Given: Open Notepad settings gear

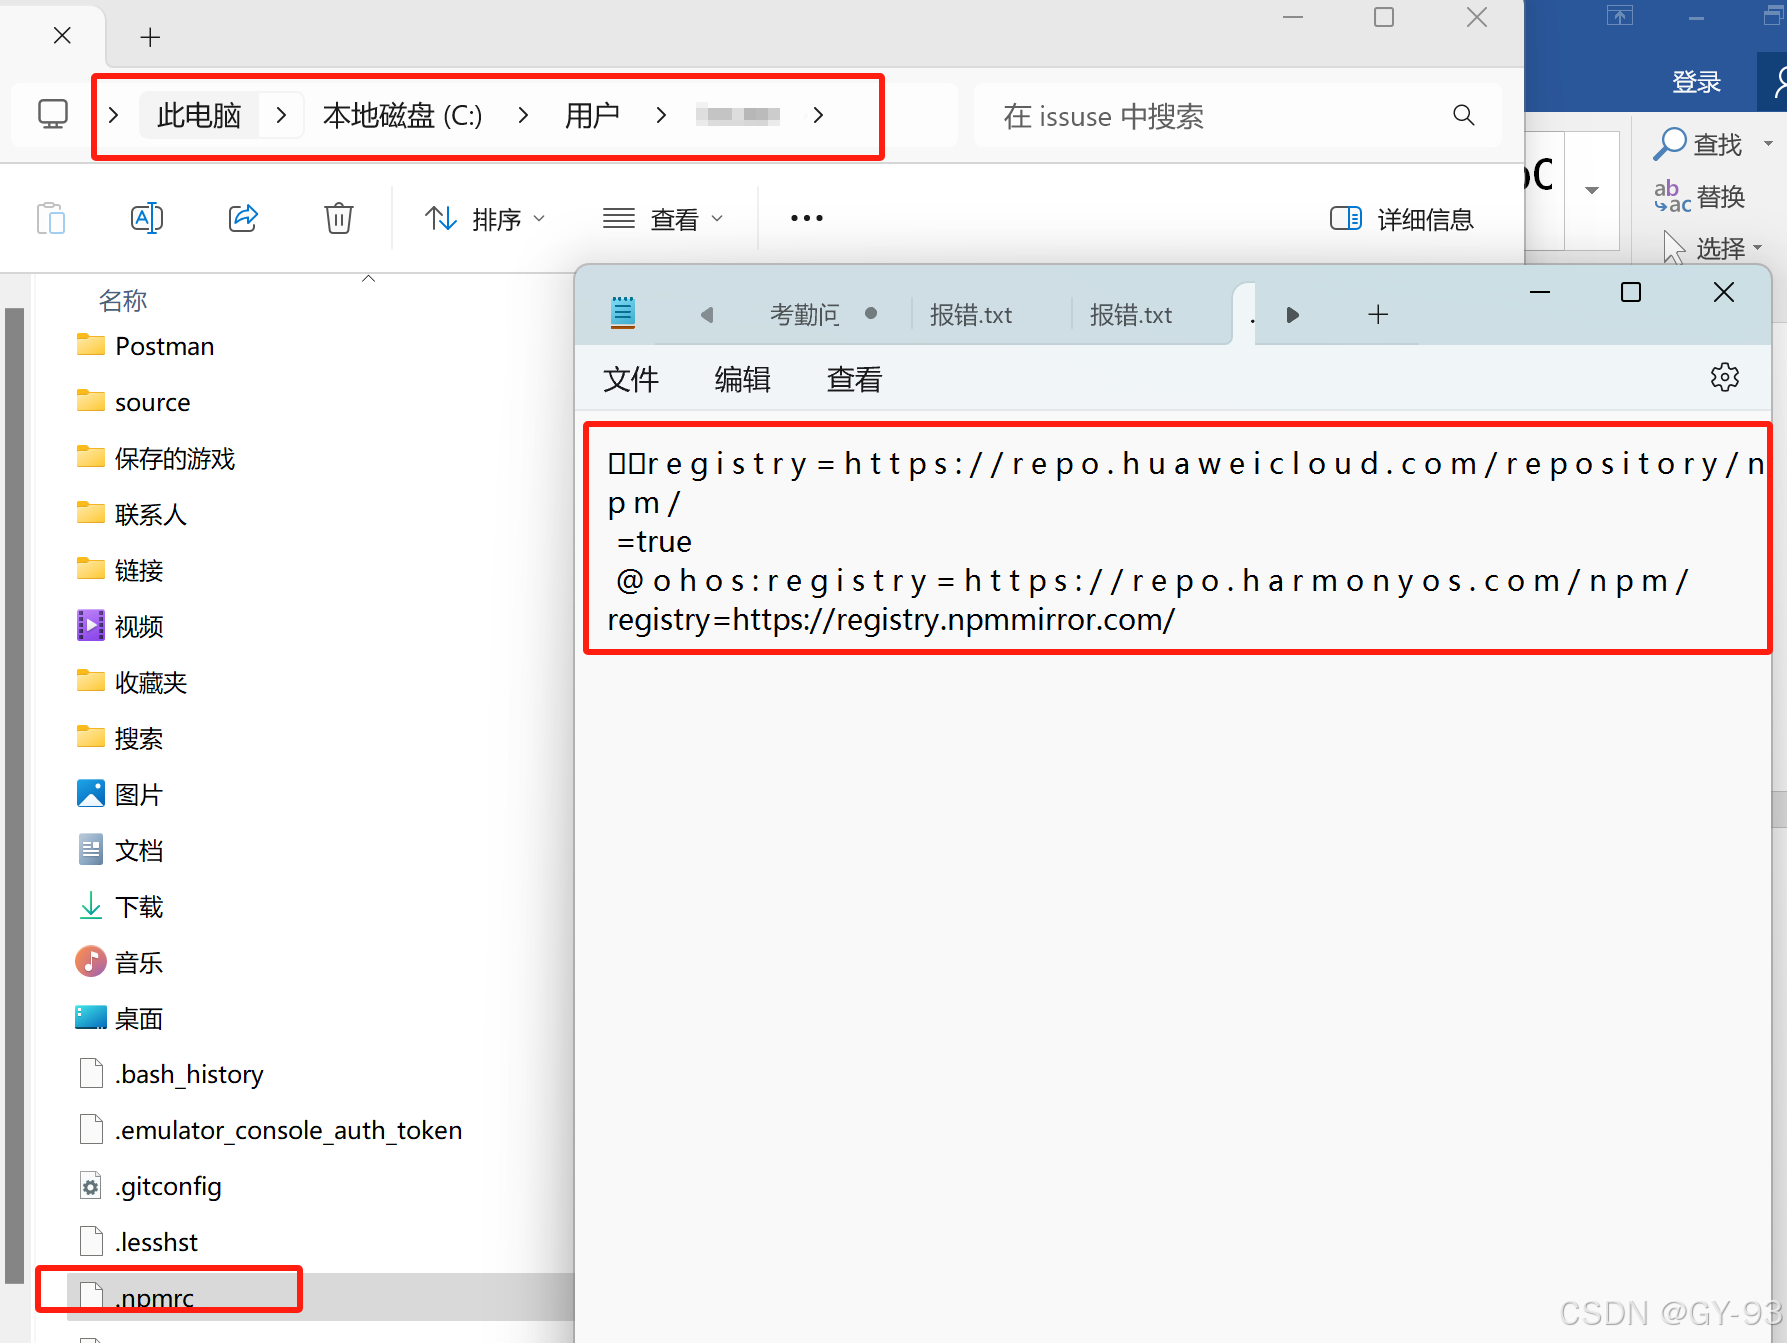Looking at the screenshot, I should [x=1725, y=378].
